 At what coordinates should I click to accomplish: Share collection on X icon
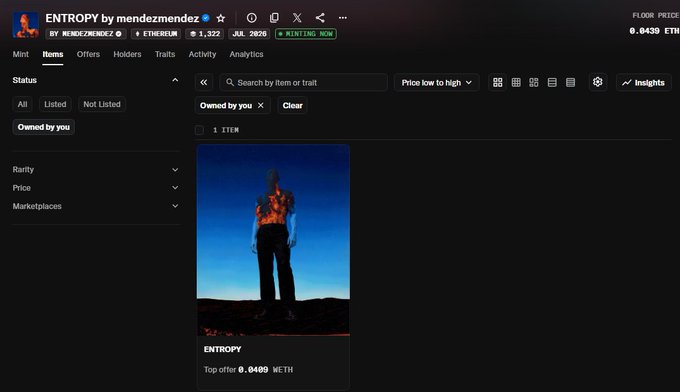(297, 18)
